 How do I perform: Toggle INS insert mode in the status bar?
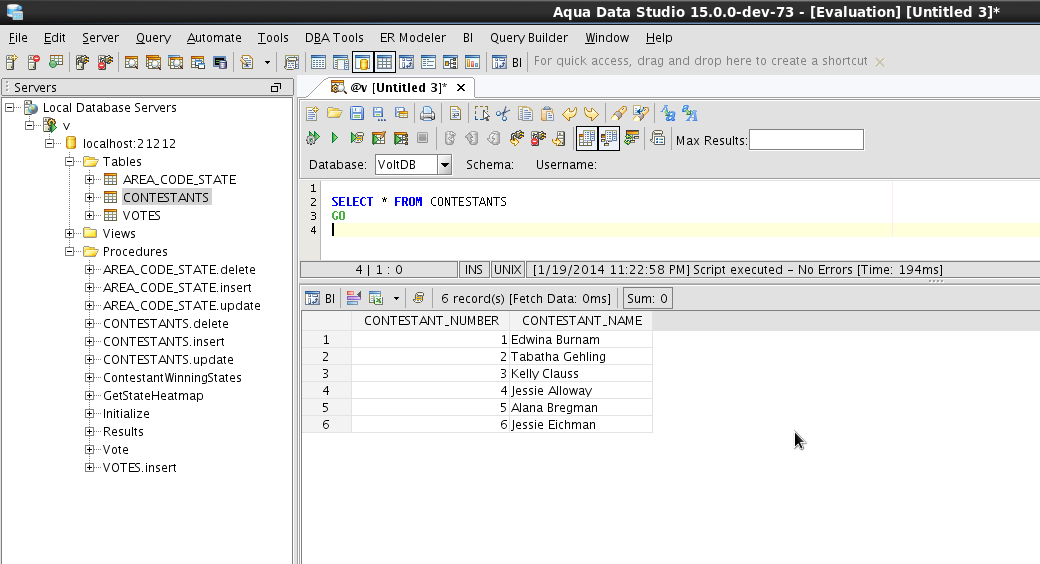474,269
